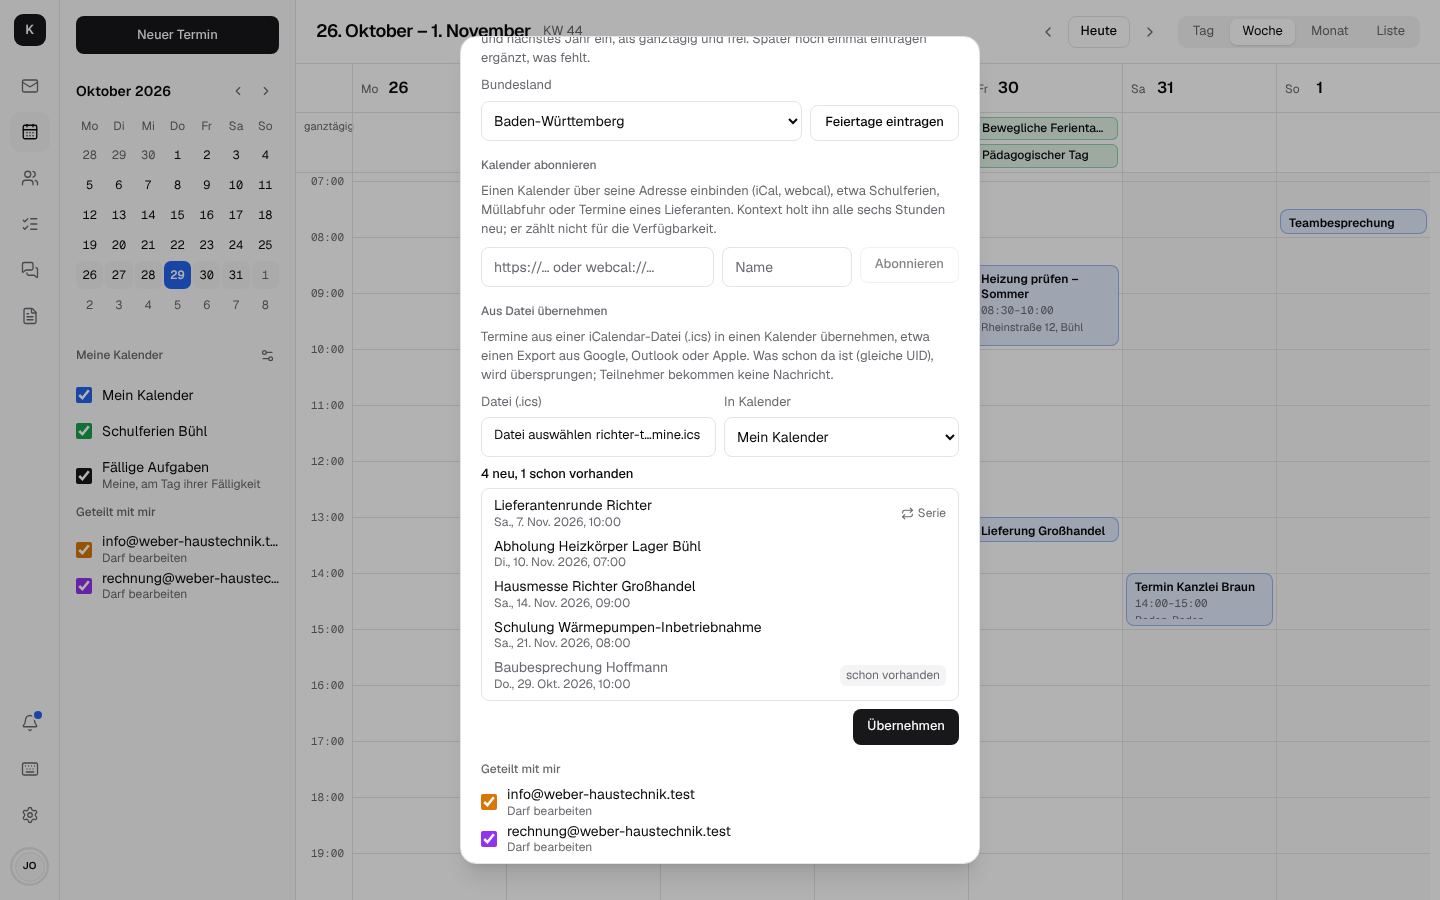
Task: Click the K app logo
Action: click(30, 30)
